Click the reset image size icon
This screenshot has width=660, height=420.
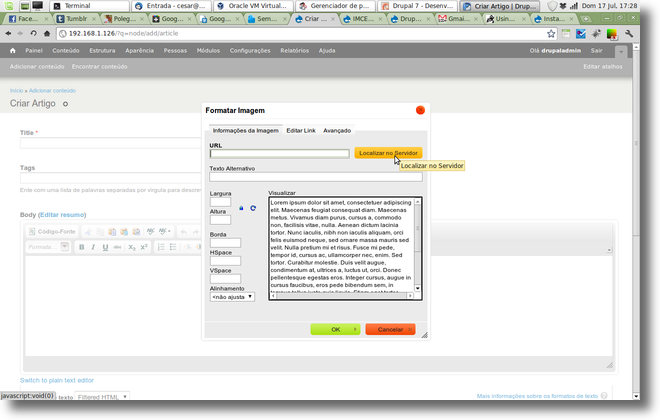[x=253, y=208]
